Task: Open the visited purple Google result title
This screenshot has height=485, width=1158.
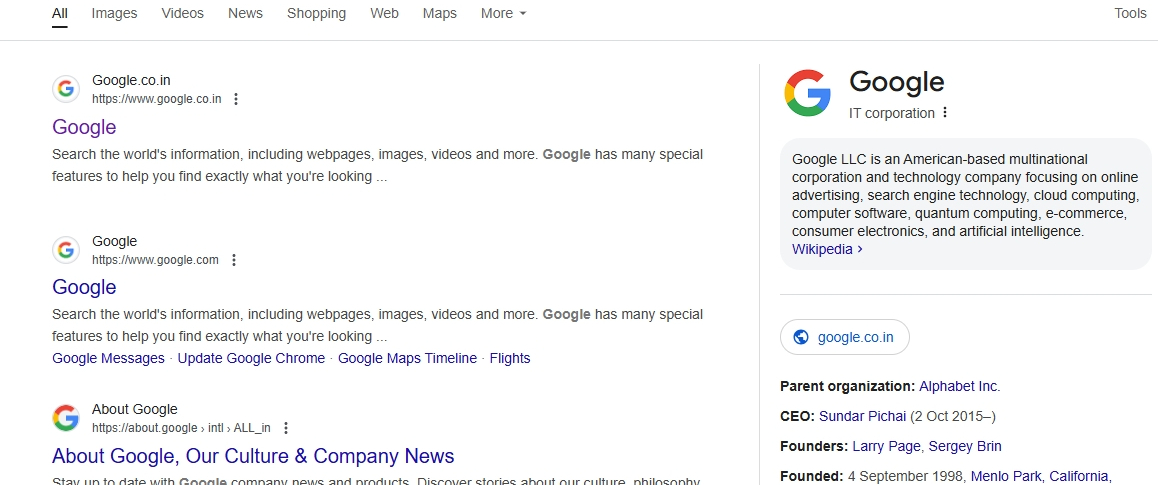Action: point(84,127)
